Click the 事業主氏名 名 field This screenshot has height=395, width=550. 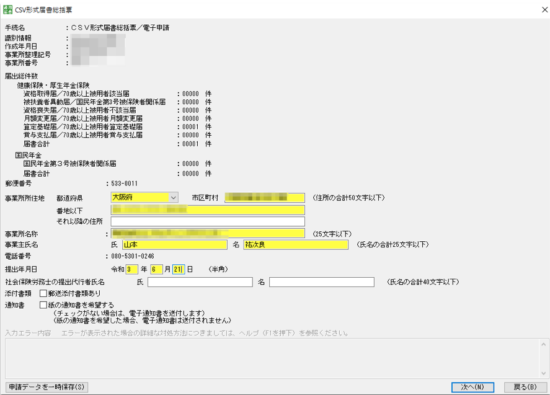[x=296, y=245]
